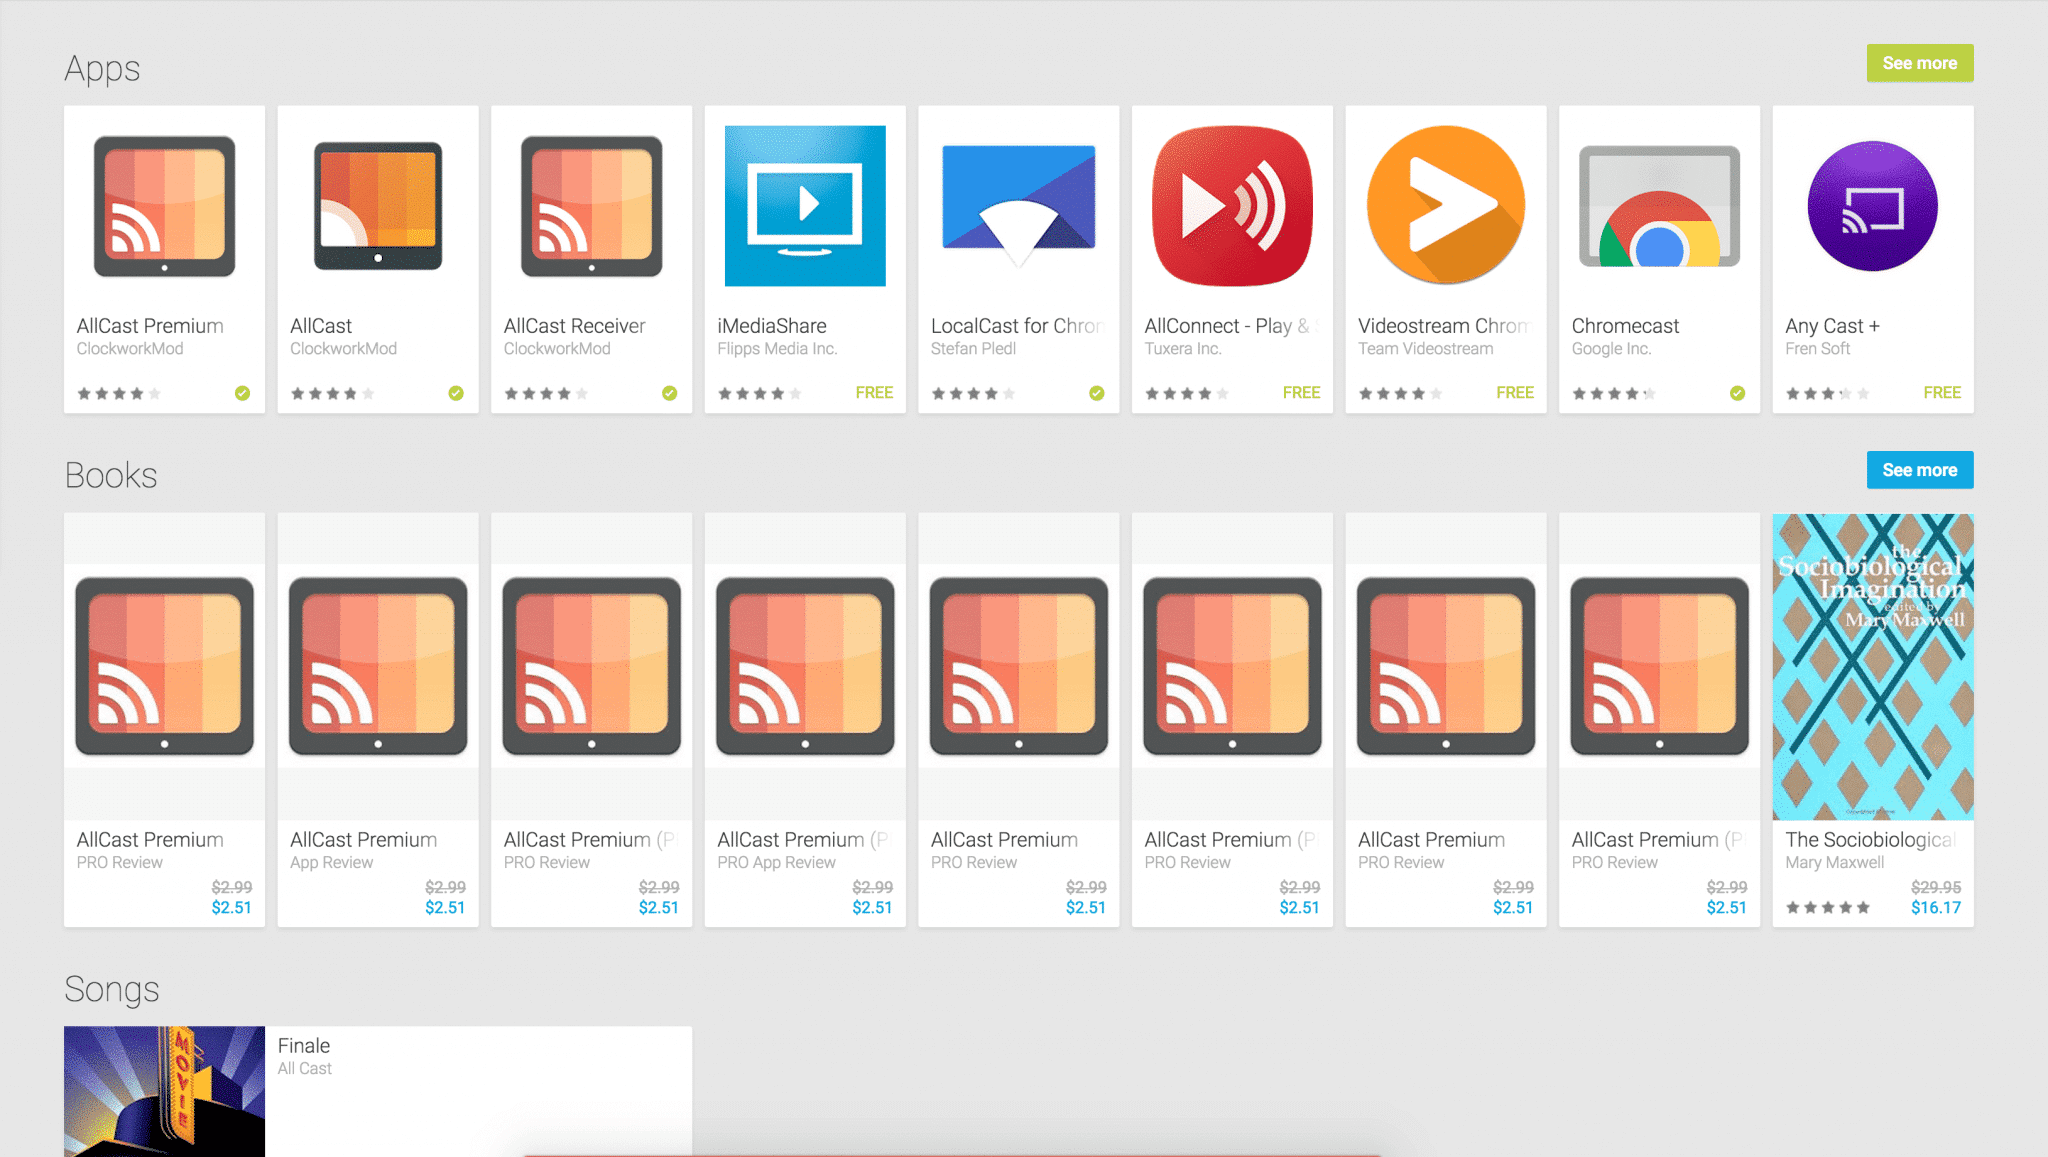
Task: Click developer name Fren Soft
Action: [1817, 349]
